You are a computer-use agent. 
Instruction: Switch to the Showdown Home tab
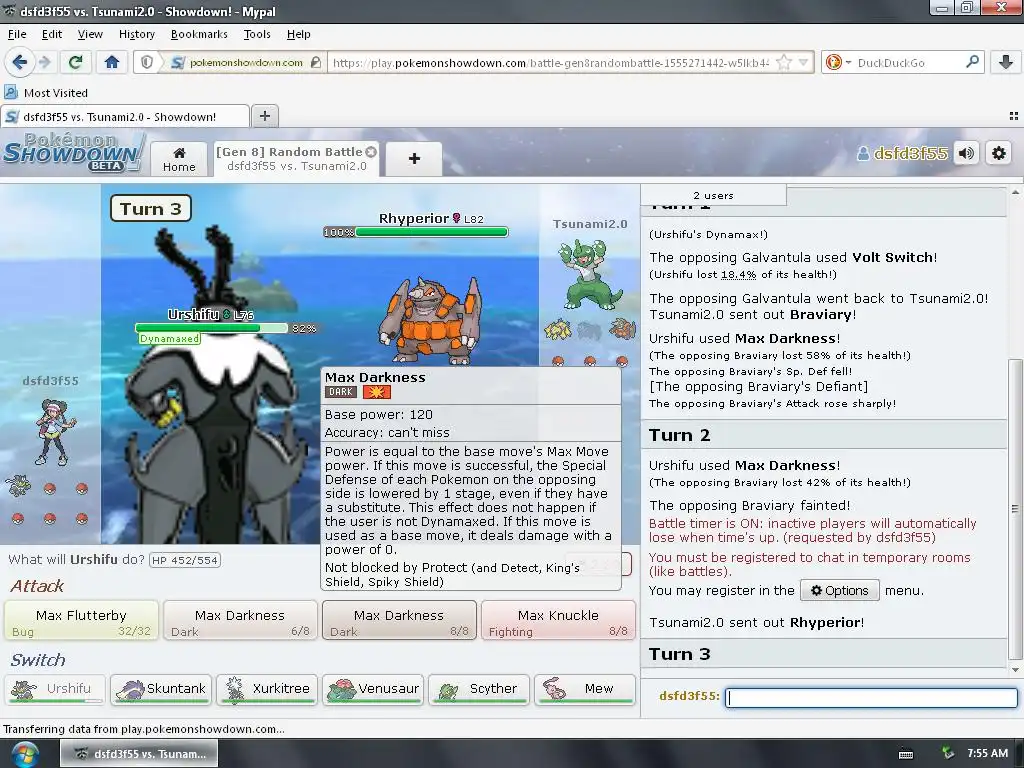coord(179,159)
